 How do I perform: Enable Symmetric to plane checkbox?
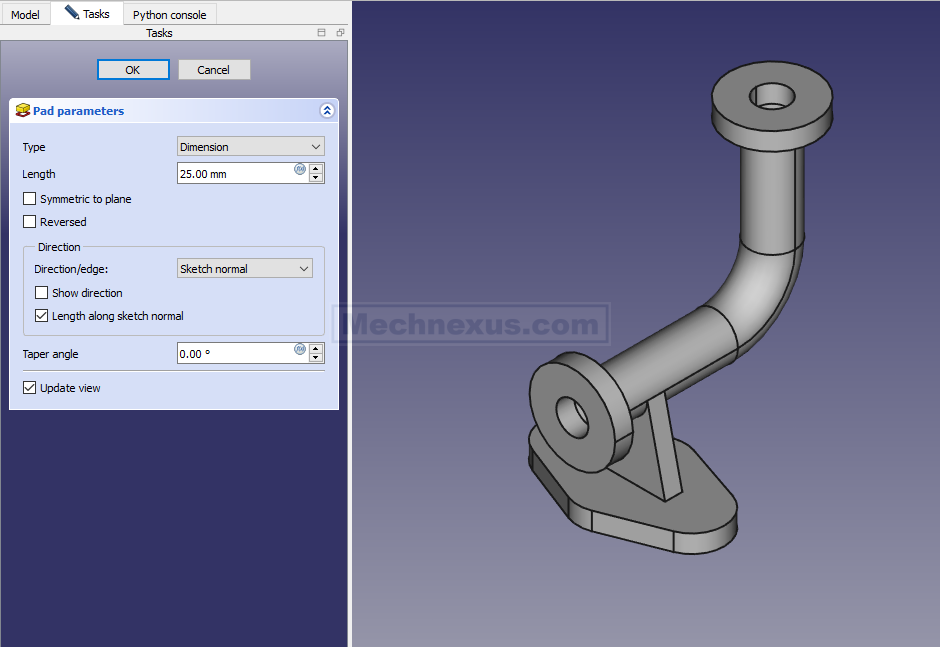(x=29, y=198)
